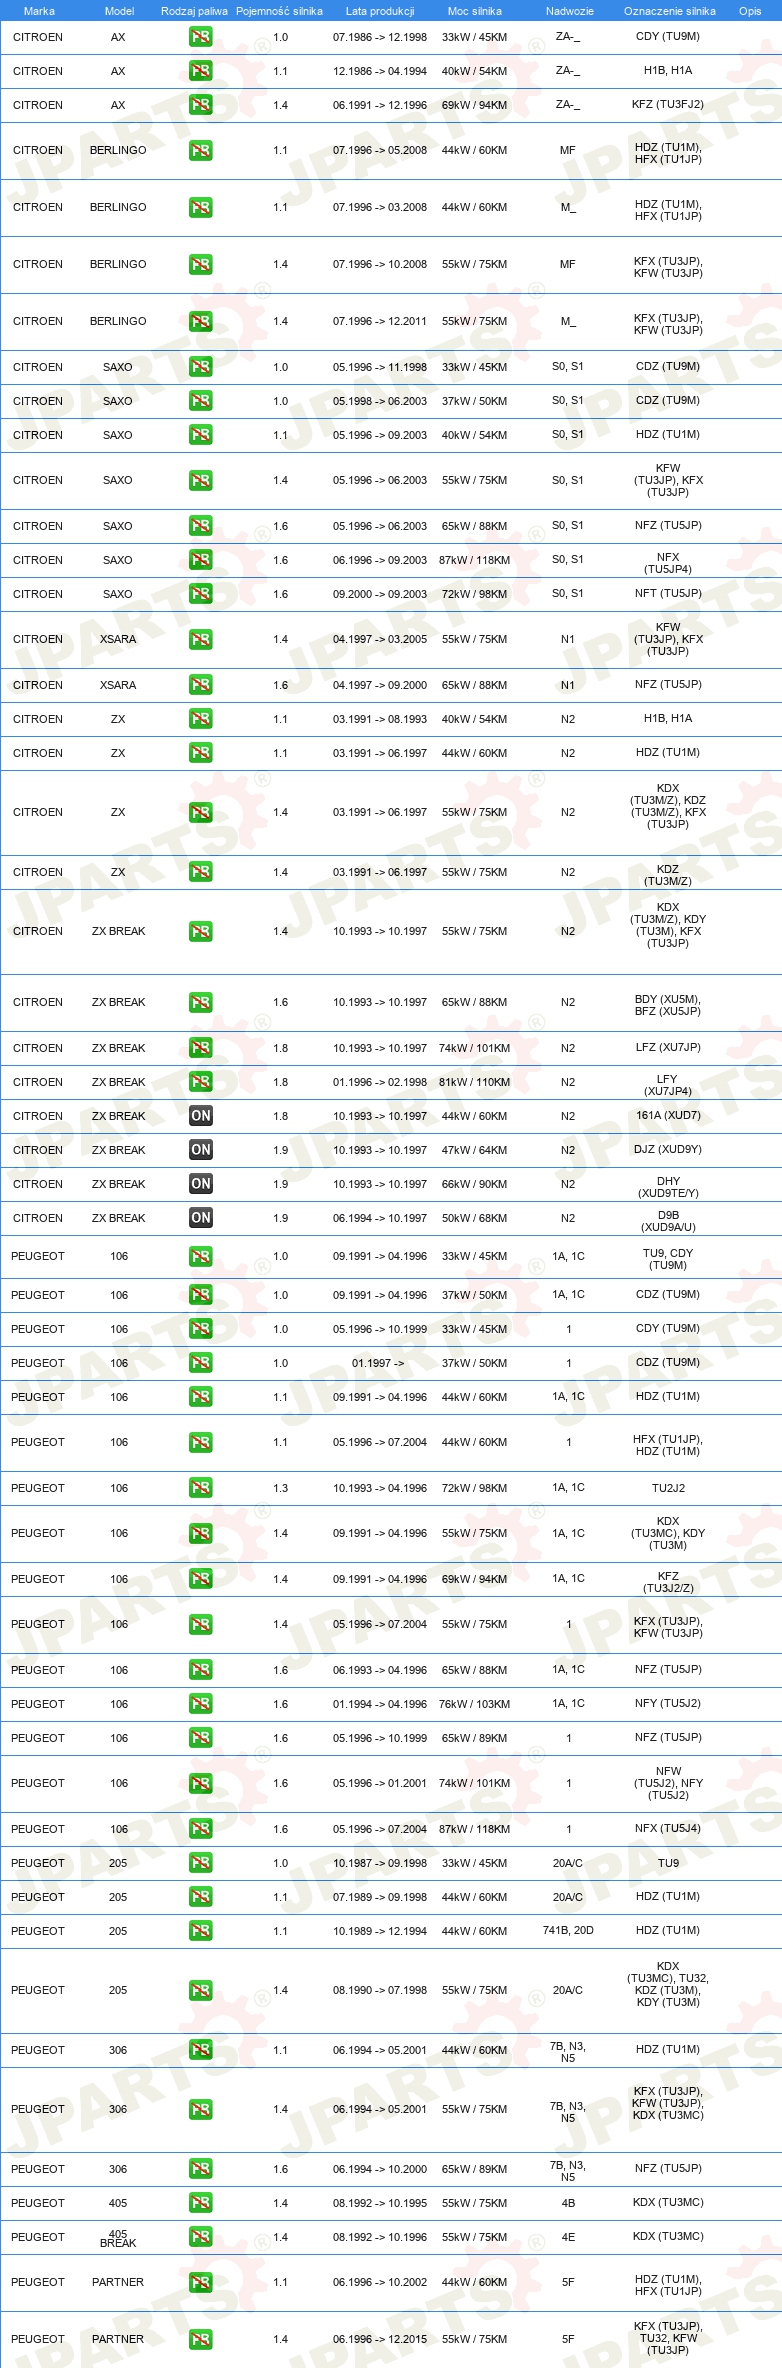
Task: Click PB icon in ZX Break 74kW / 101KM row
Action: 201,1048
